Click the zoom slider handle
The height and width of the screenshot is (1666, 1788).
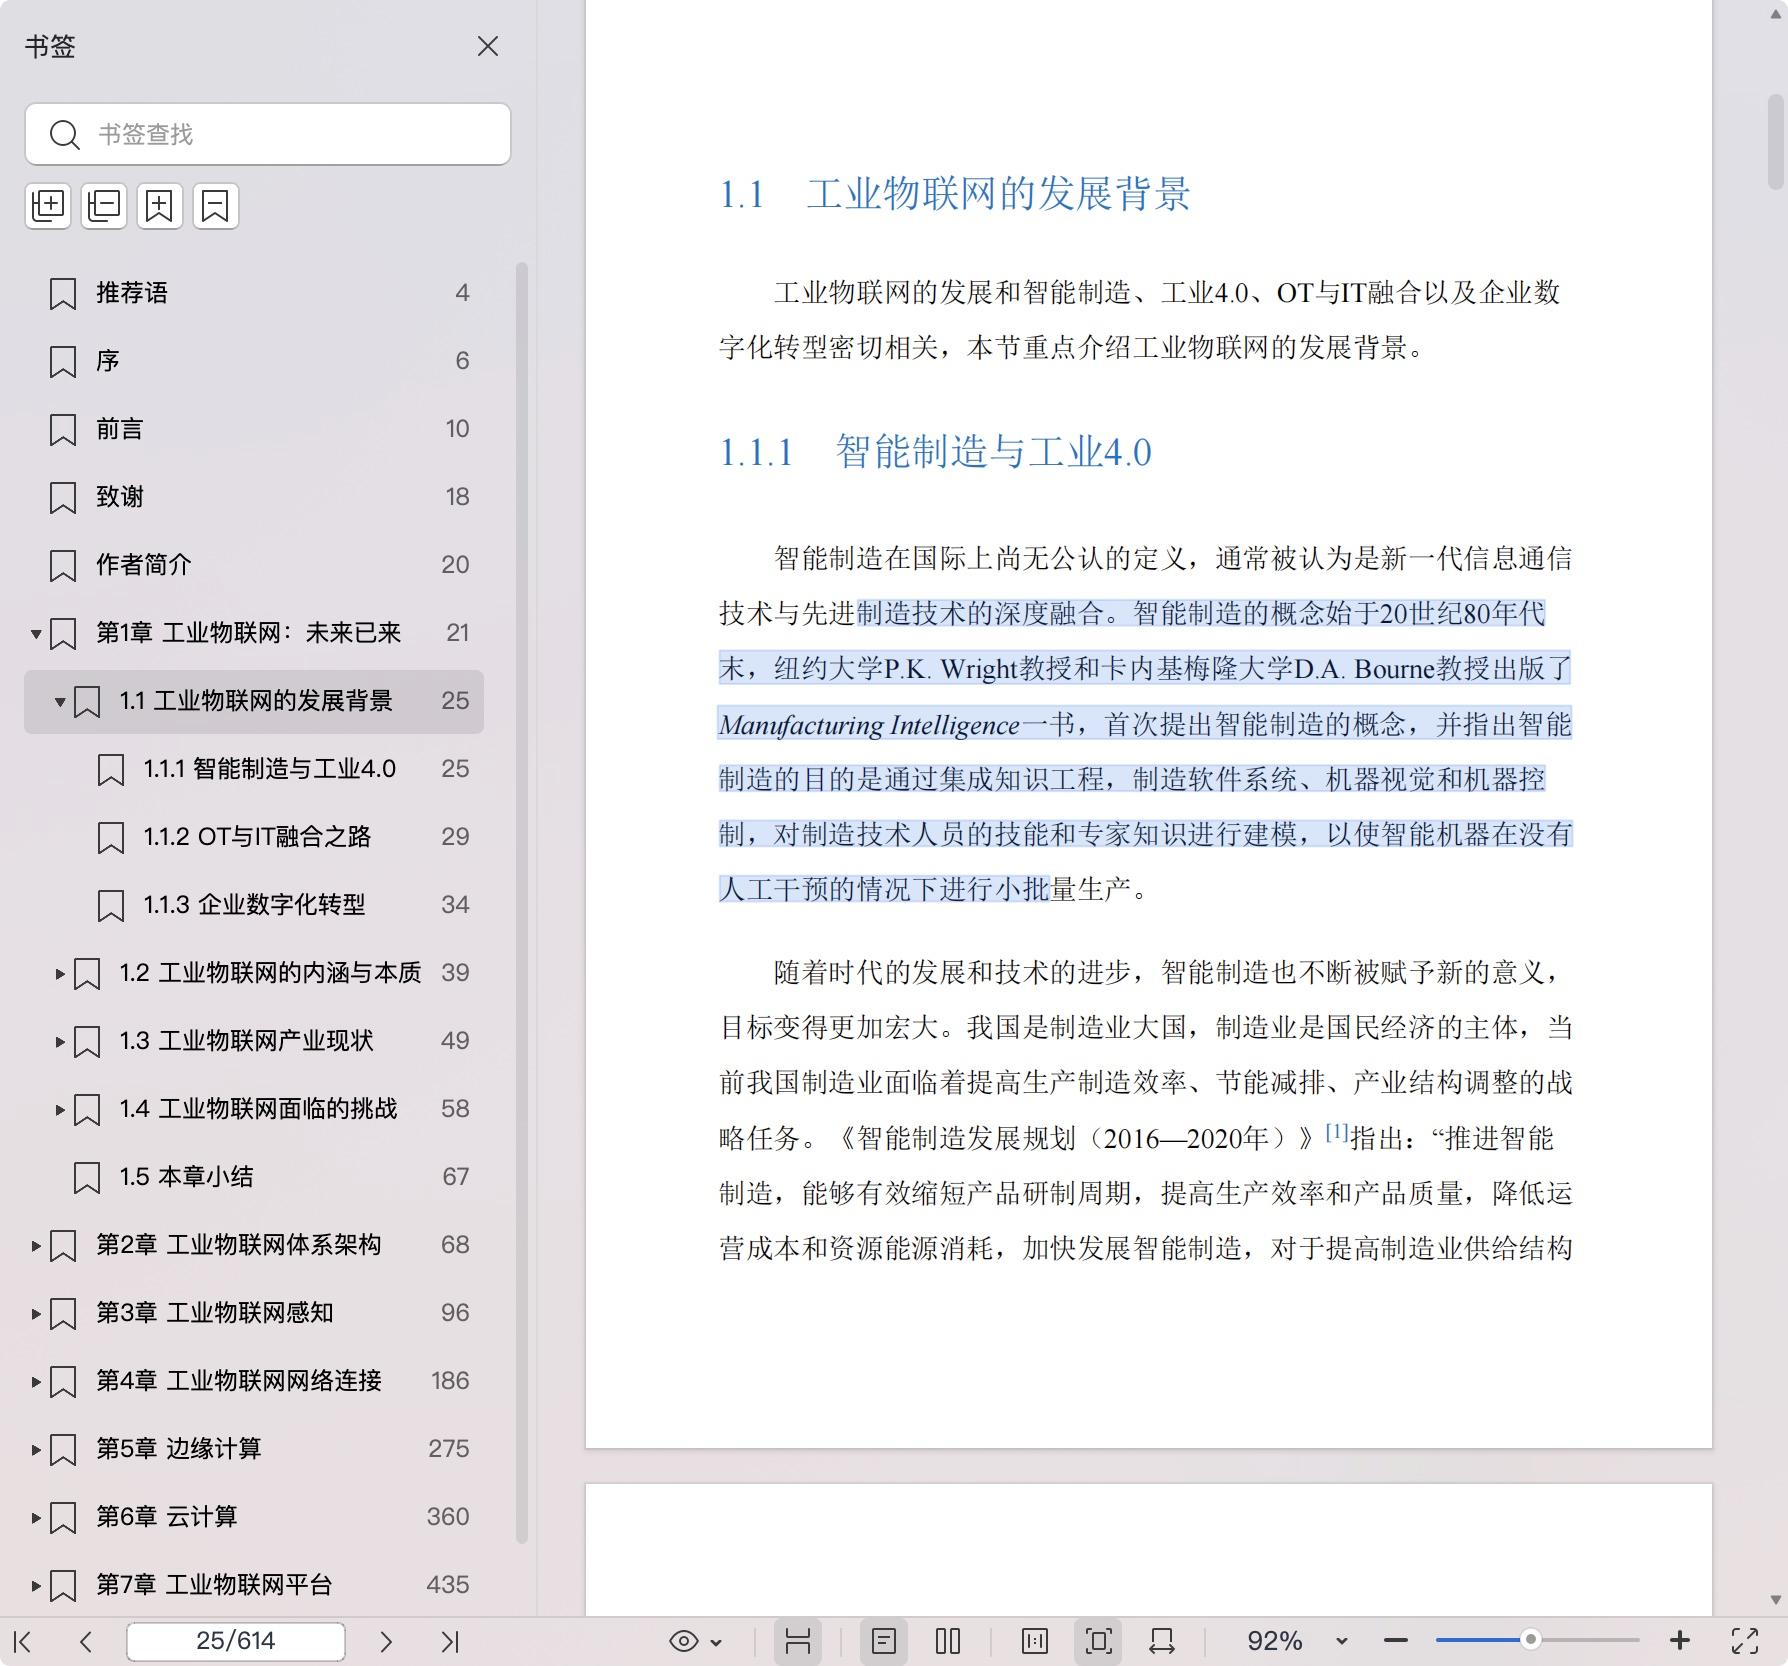click(1530, 1640)
